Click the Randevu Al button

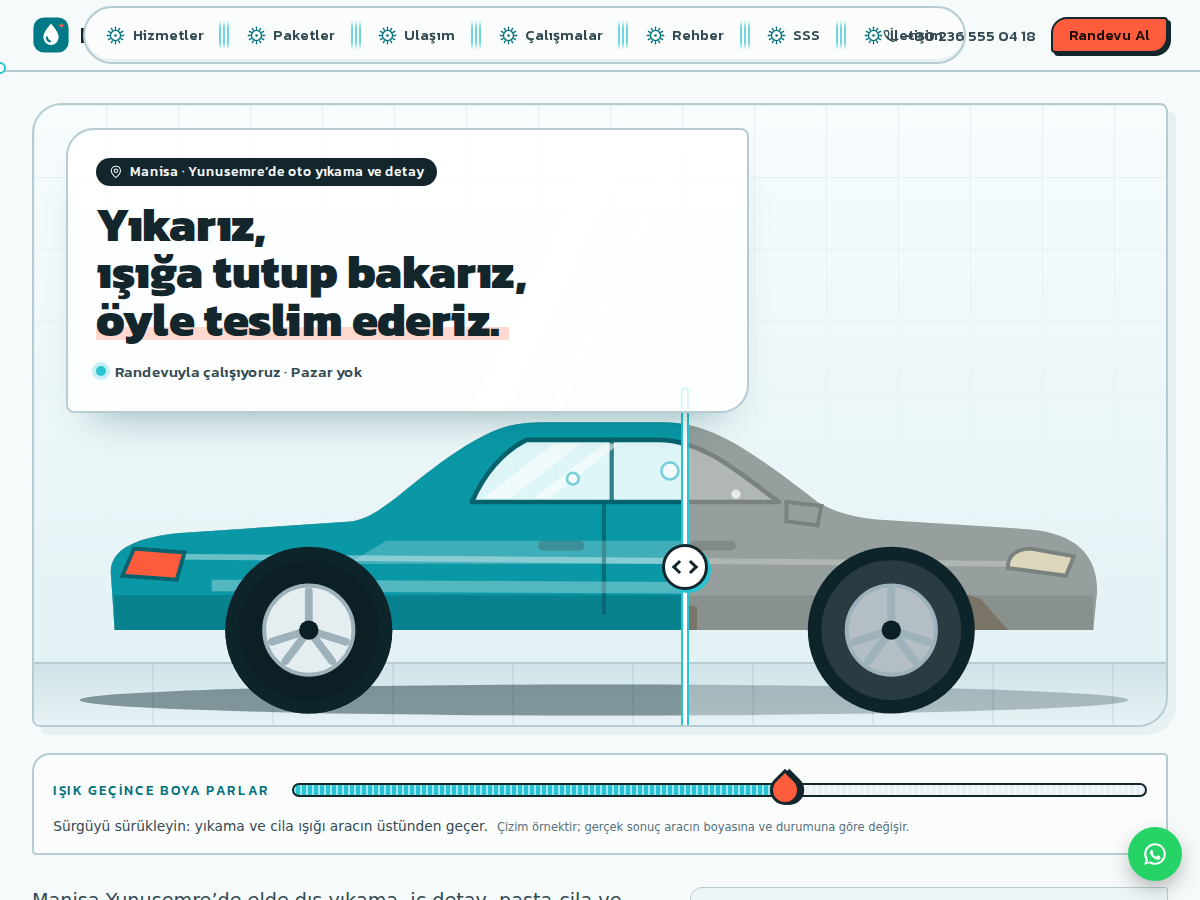tap(1109, 35)
